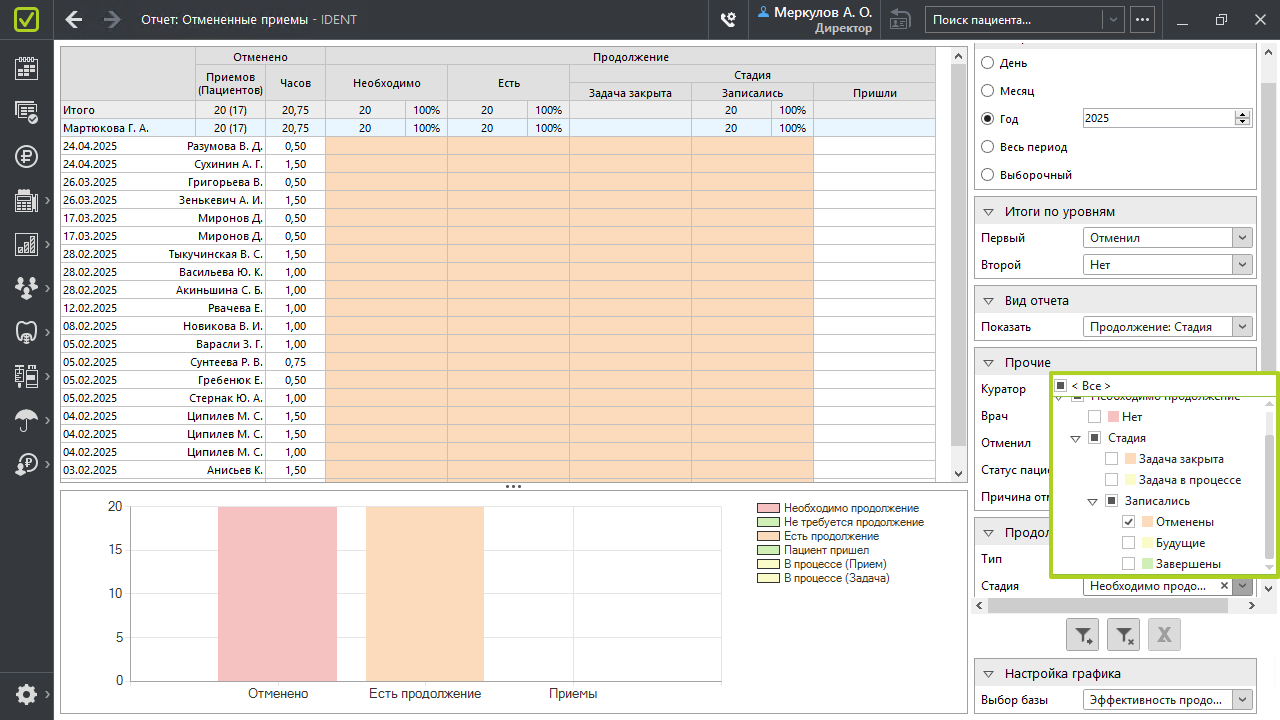Viewport: 1280px width, 720px height.
Task: Uncheck the Отменены checkbox
Action: pyautogui.click(x=1129, y=522)
